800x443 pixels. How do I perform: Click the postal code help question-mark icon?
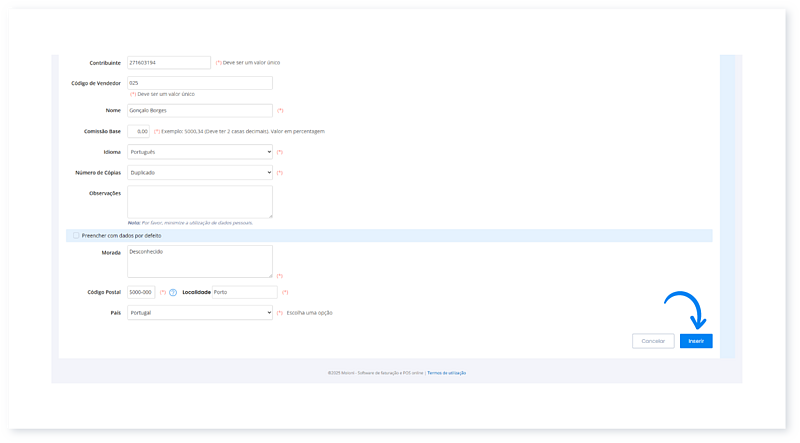[x=173, y=292]
